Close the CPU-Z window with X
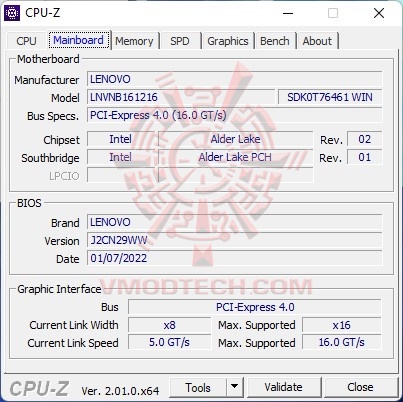403x402 pixels. click(379, 13)
